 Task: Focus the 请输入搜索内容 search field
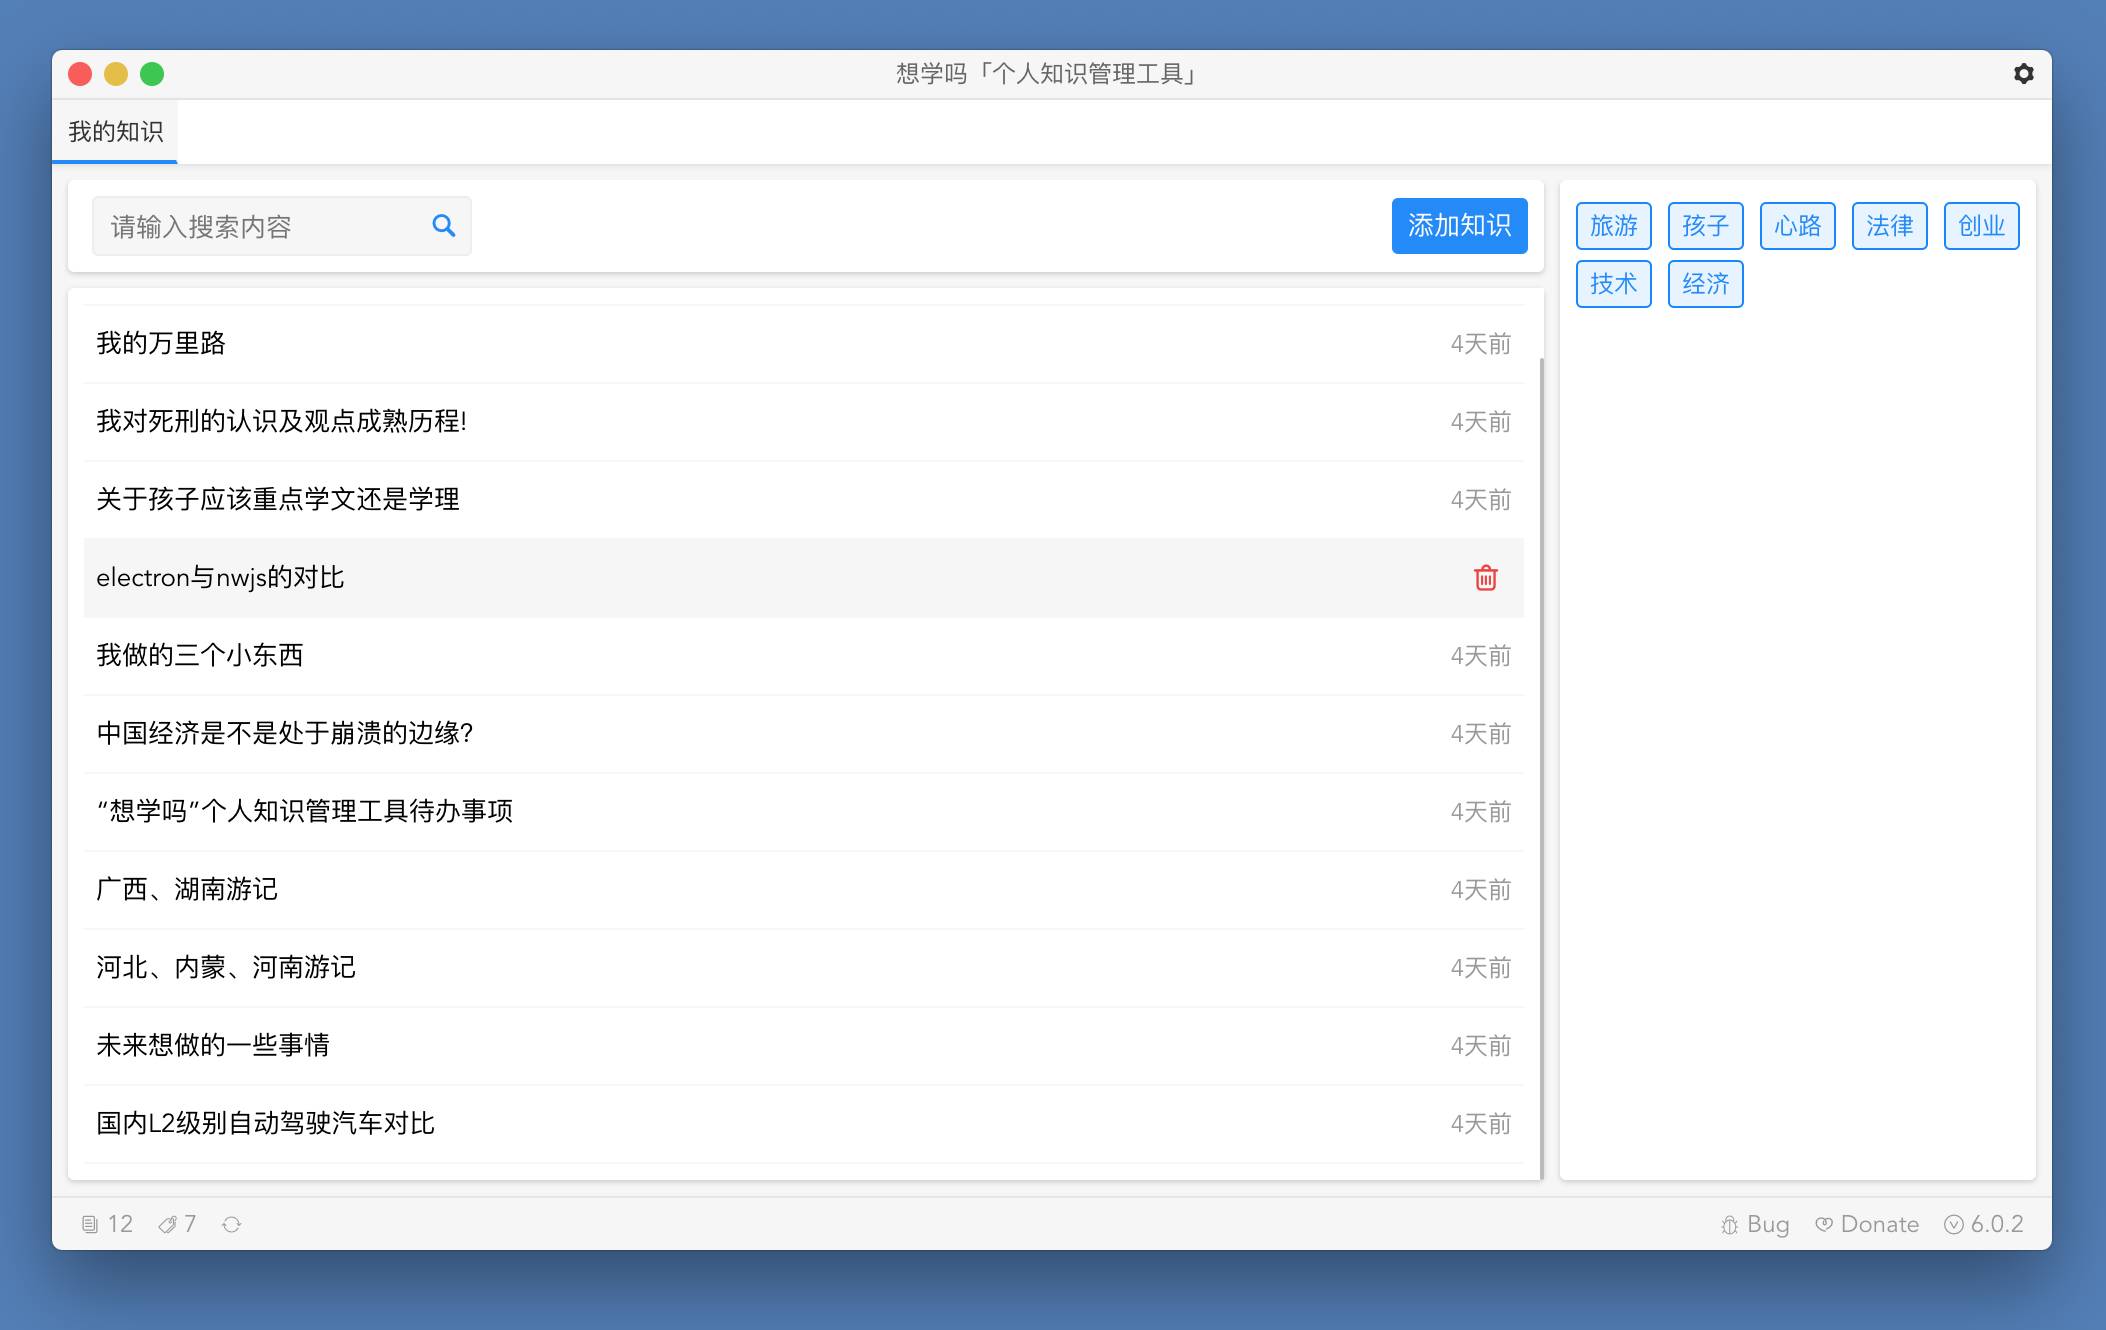coord(260,227)
